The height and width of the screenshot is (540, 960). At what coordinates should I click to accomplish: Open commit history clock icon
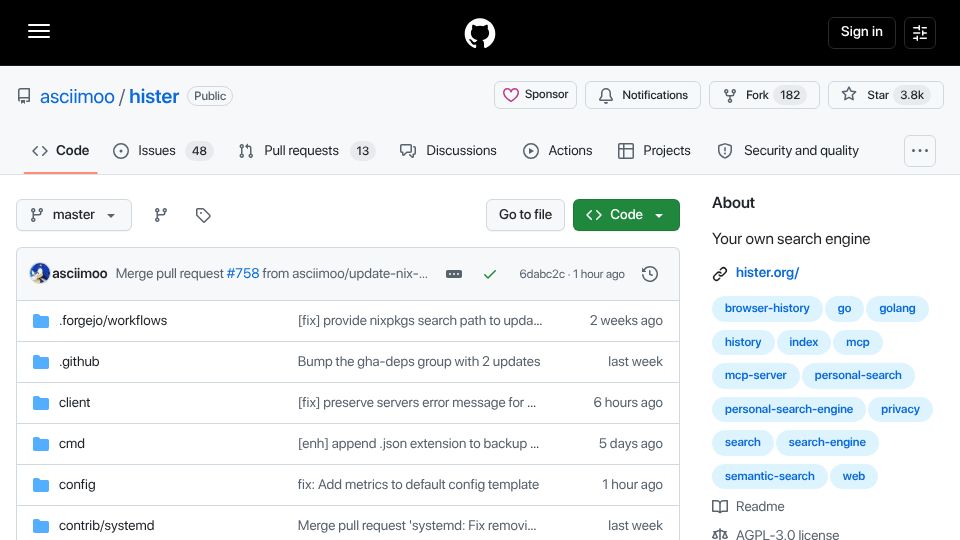click(650, 274)
